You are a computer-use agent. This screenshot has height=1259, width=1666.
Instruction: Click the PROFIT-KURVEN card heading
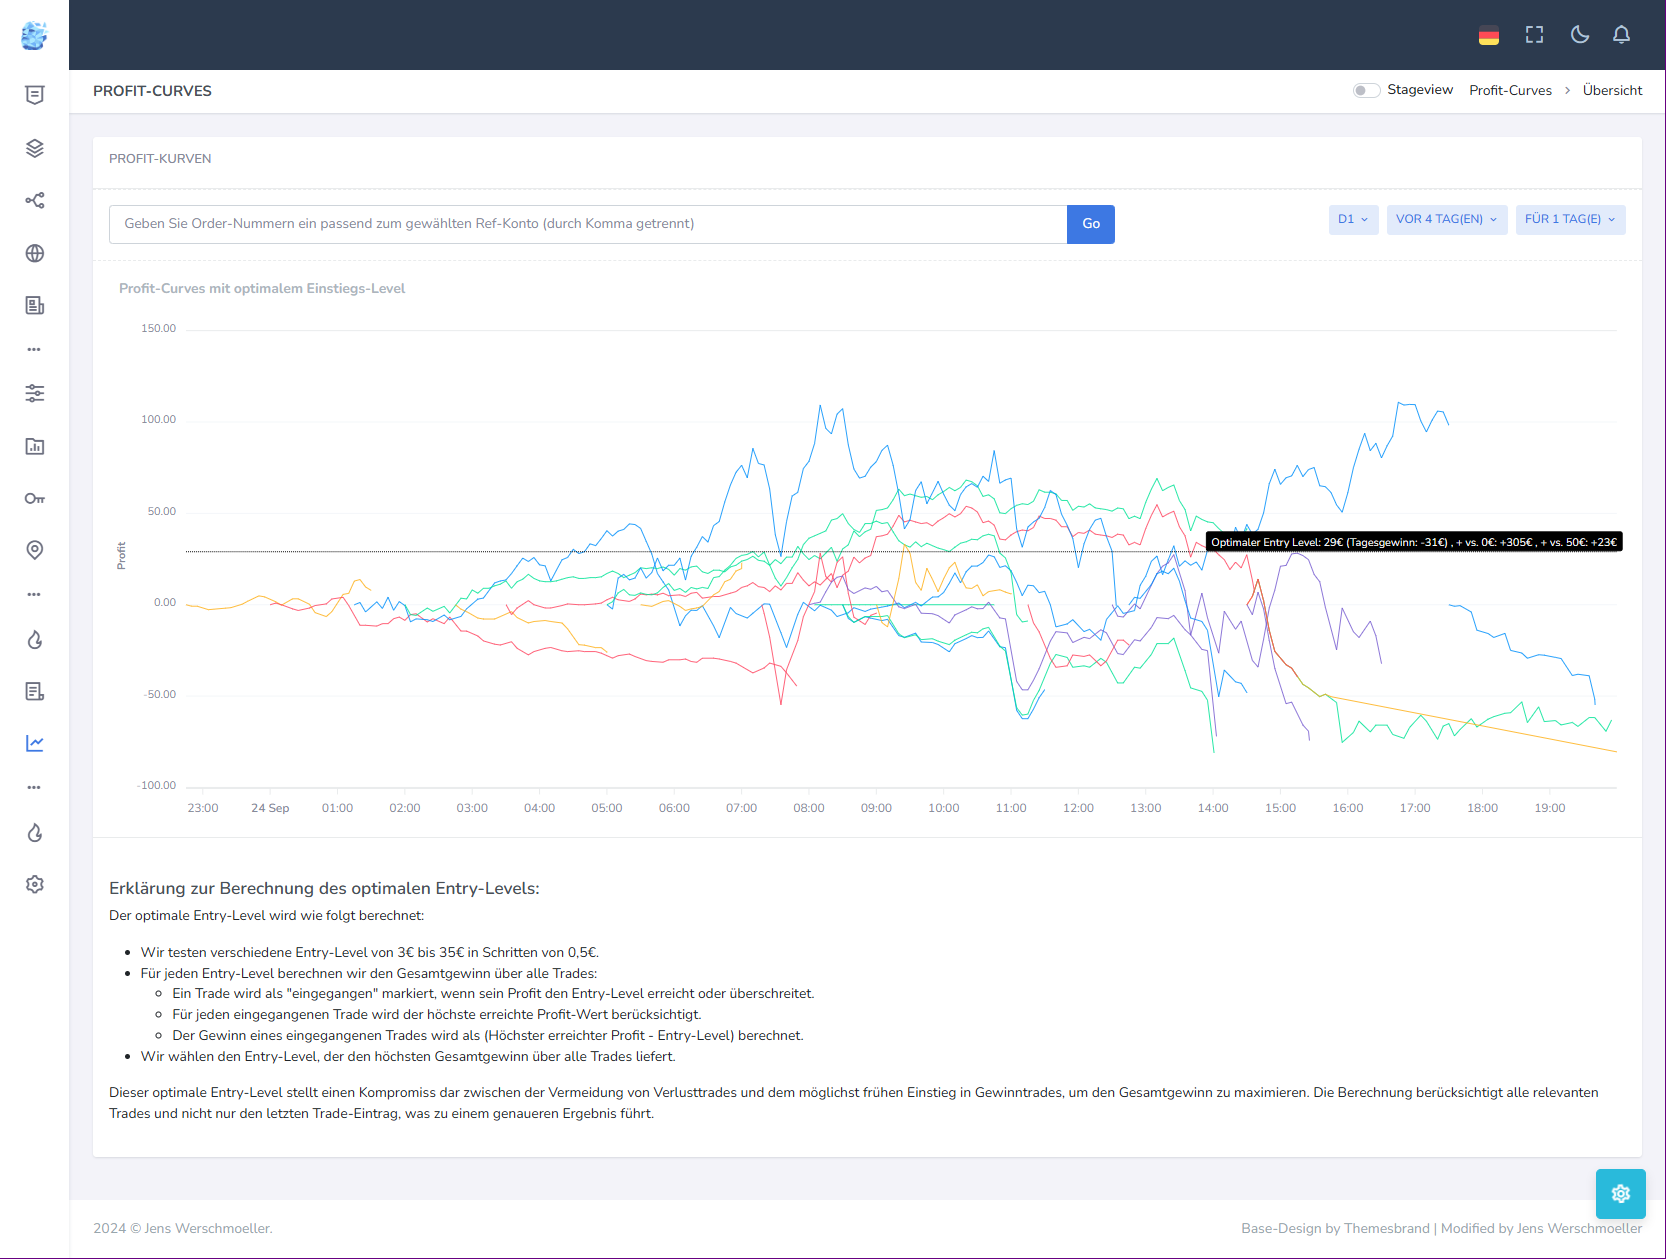(160, 159)
